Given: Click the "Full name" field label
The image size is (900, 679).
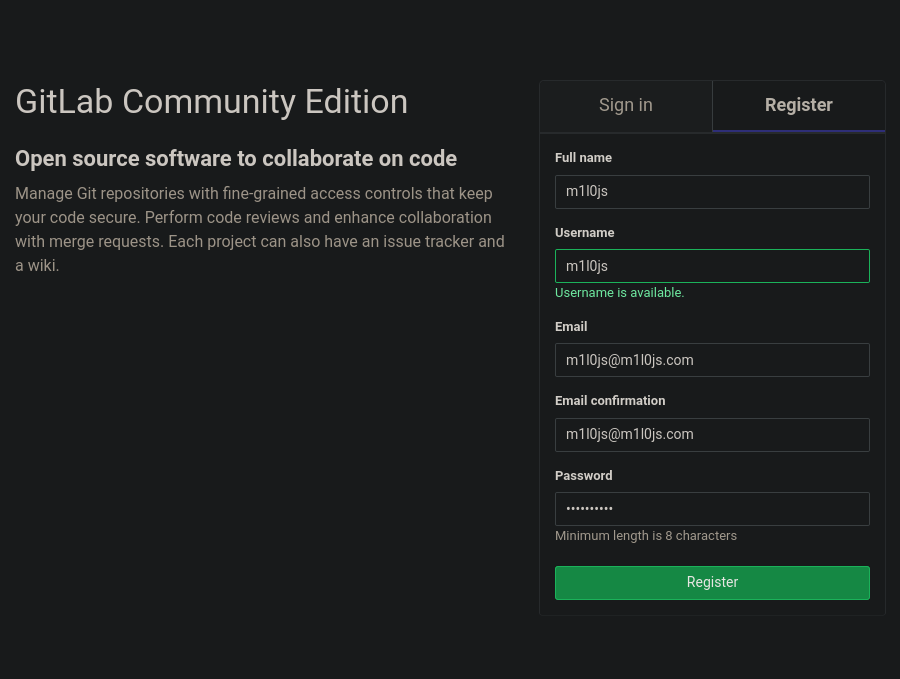Looking at the screenshot, I should click(583, 158).
